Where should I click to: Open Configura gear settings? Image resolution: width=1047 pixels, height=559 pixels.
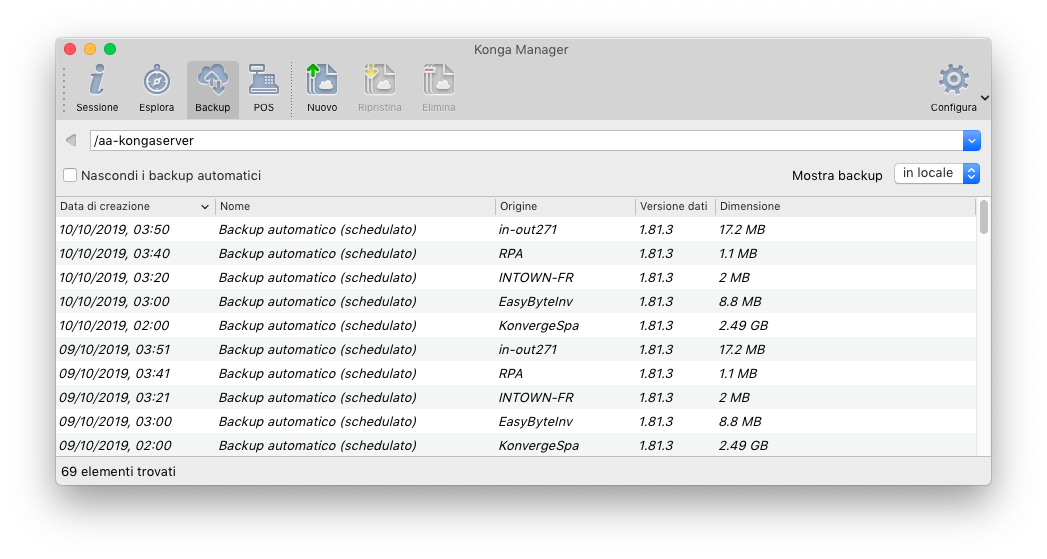954,89
